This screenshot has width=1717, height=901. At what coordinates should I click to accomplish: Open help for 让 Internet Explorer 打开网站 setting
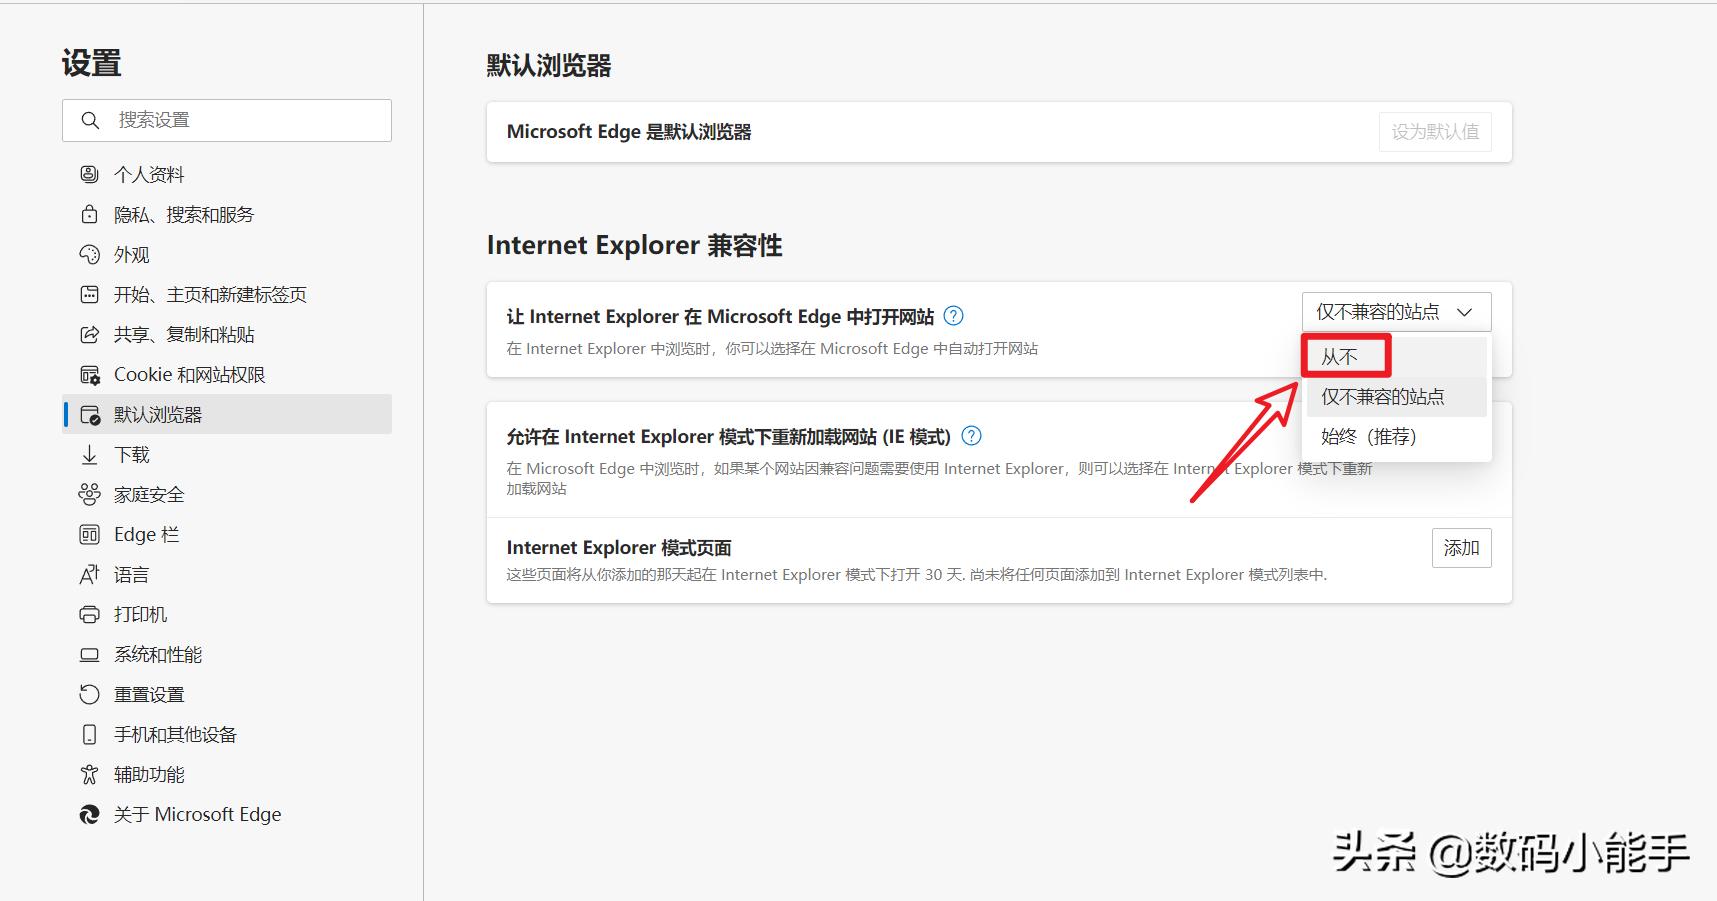pyautogui.click(x=954, y=315)
